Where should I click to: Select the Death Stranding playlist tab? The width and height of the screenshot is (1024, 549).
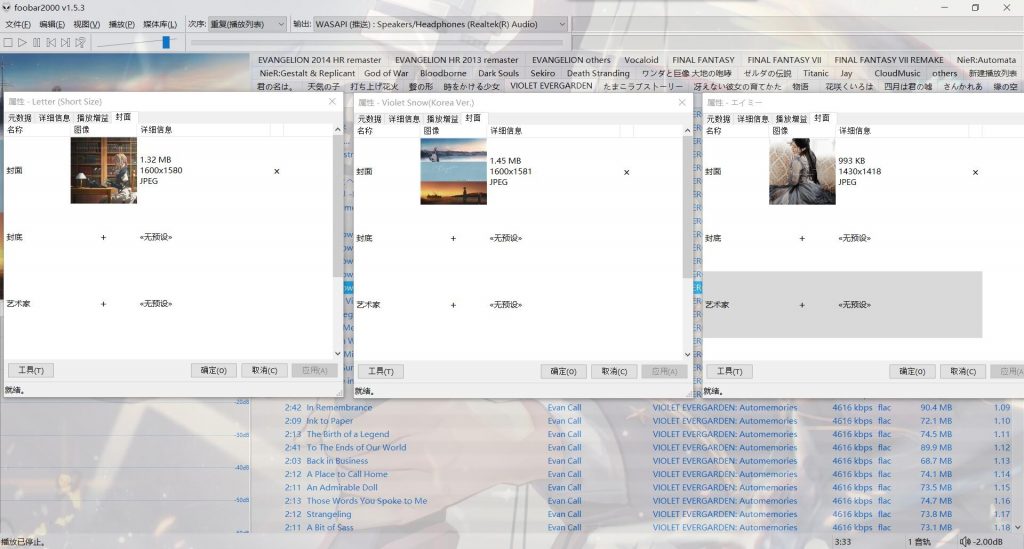point(598,73)
